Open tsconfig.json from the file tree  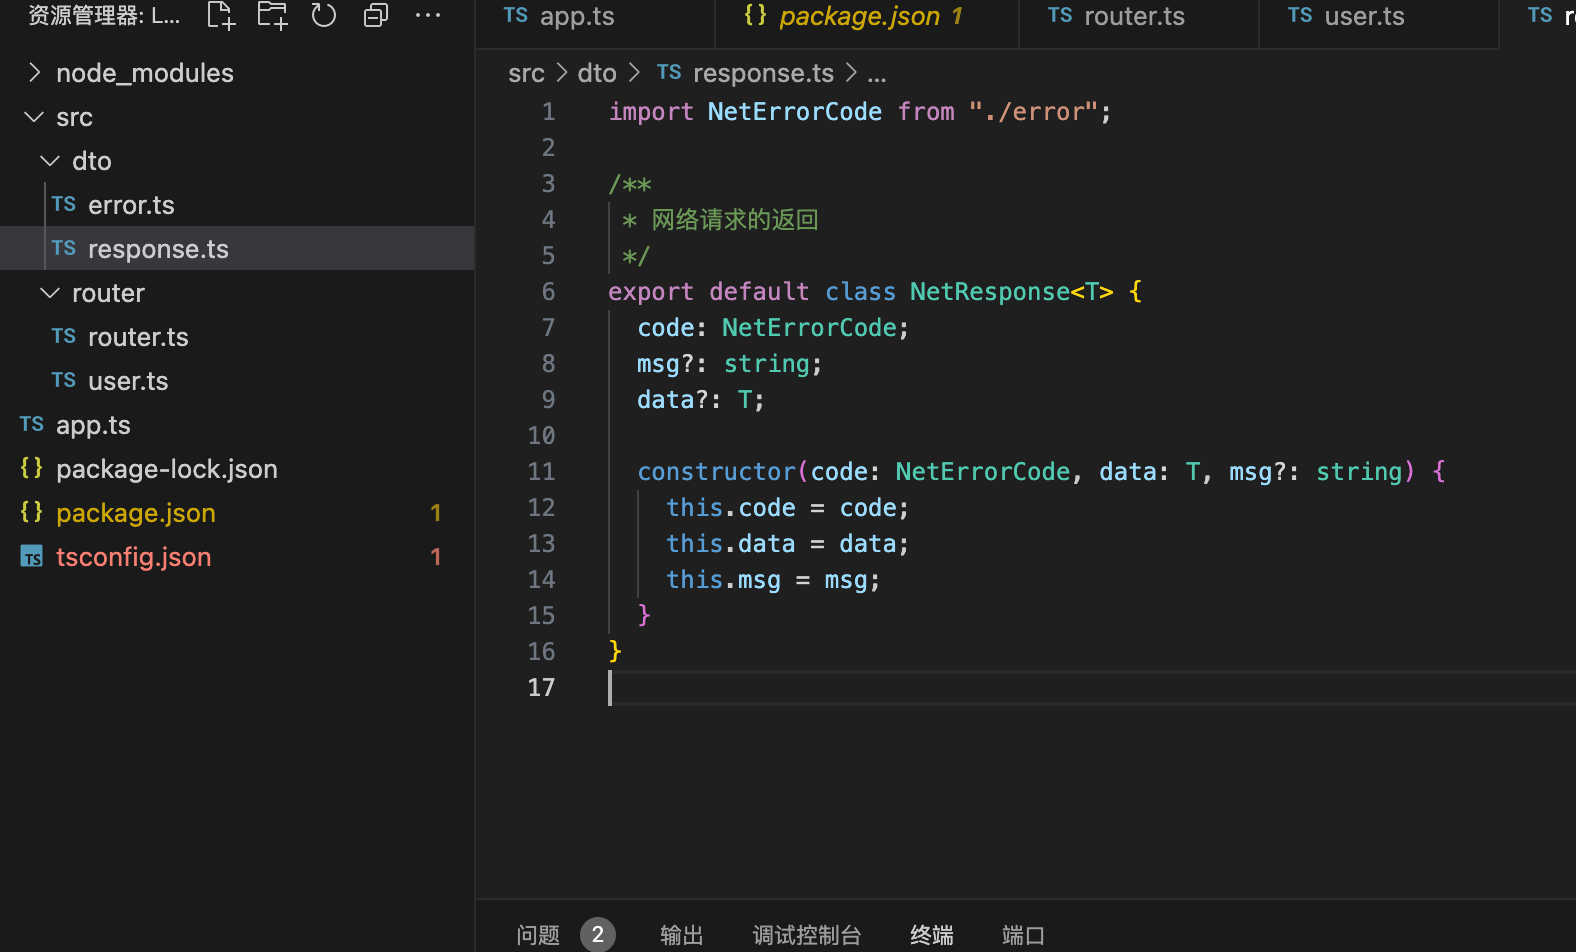click(133, 557)
